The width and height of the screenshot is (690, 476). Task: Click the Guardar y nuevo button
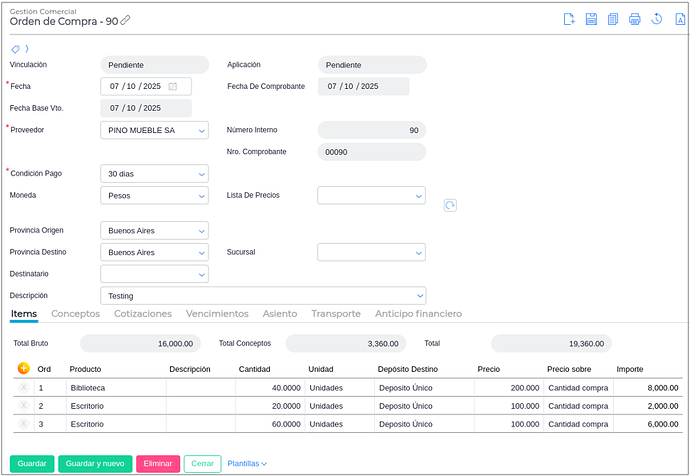point(95,464)
